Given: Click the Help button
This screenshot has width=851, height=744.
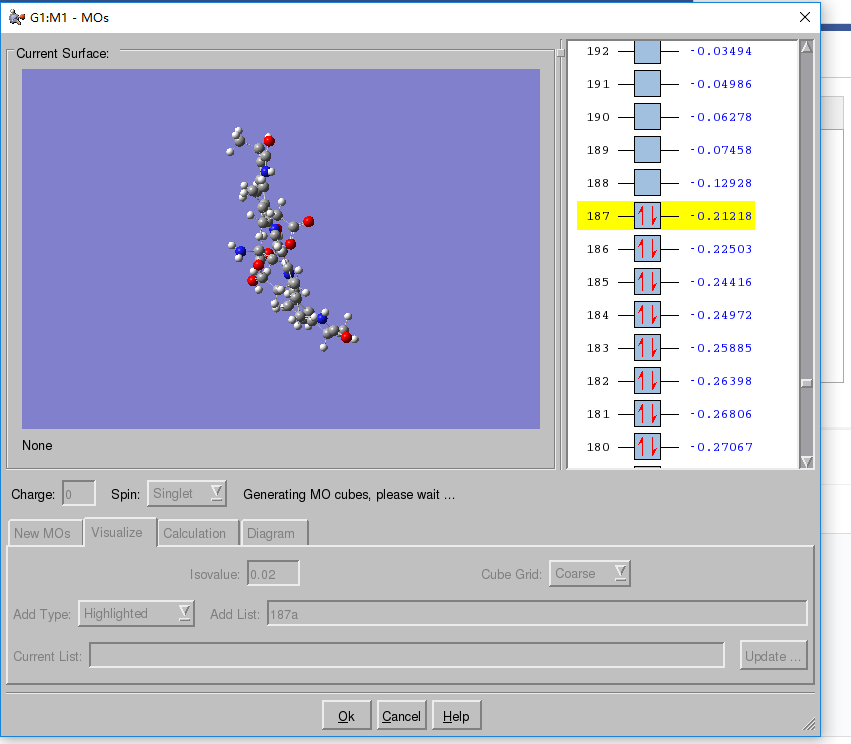Looking at the screenshot, I should [x=456, y=716].
